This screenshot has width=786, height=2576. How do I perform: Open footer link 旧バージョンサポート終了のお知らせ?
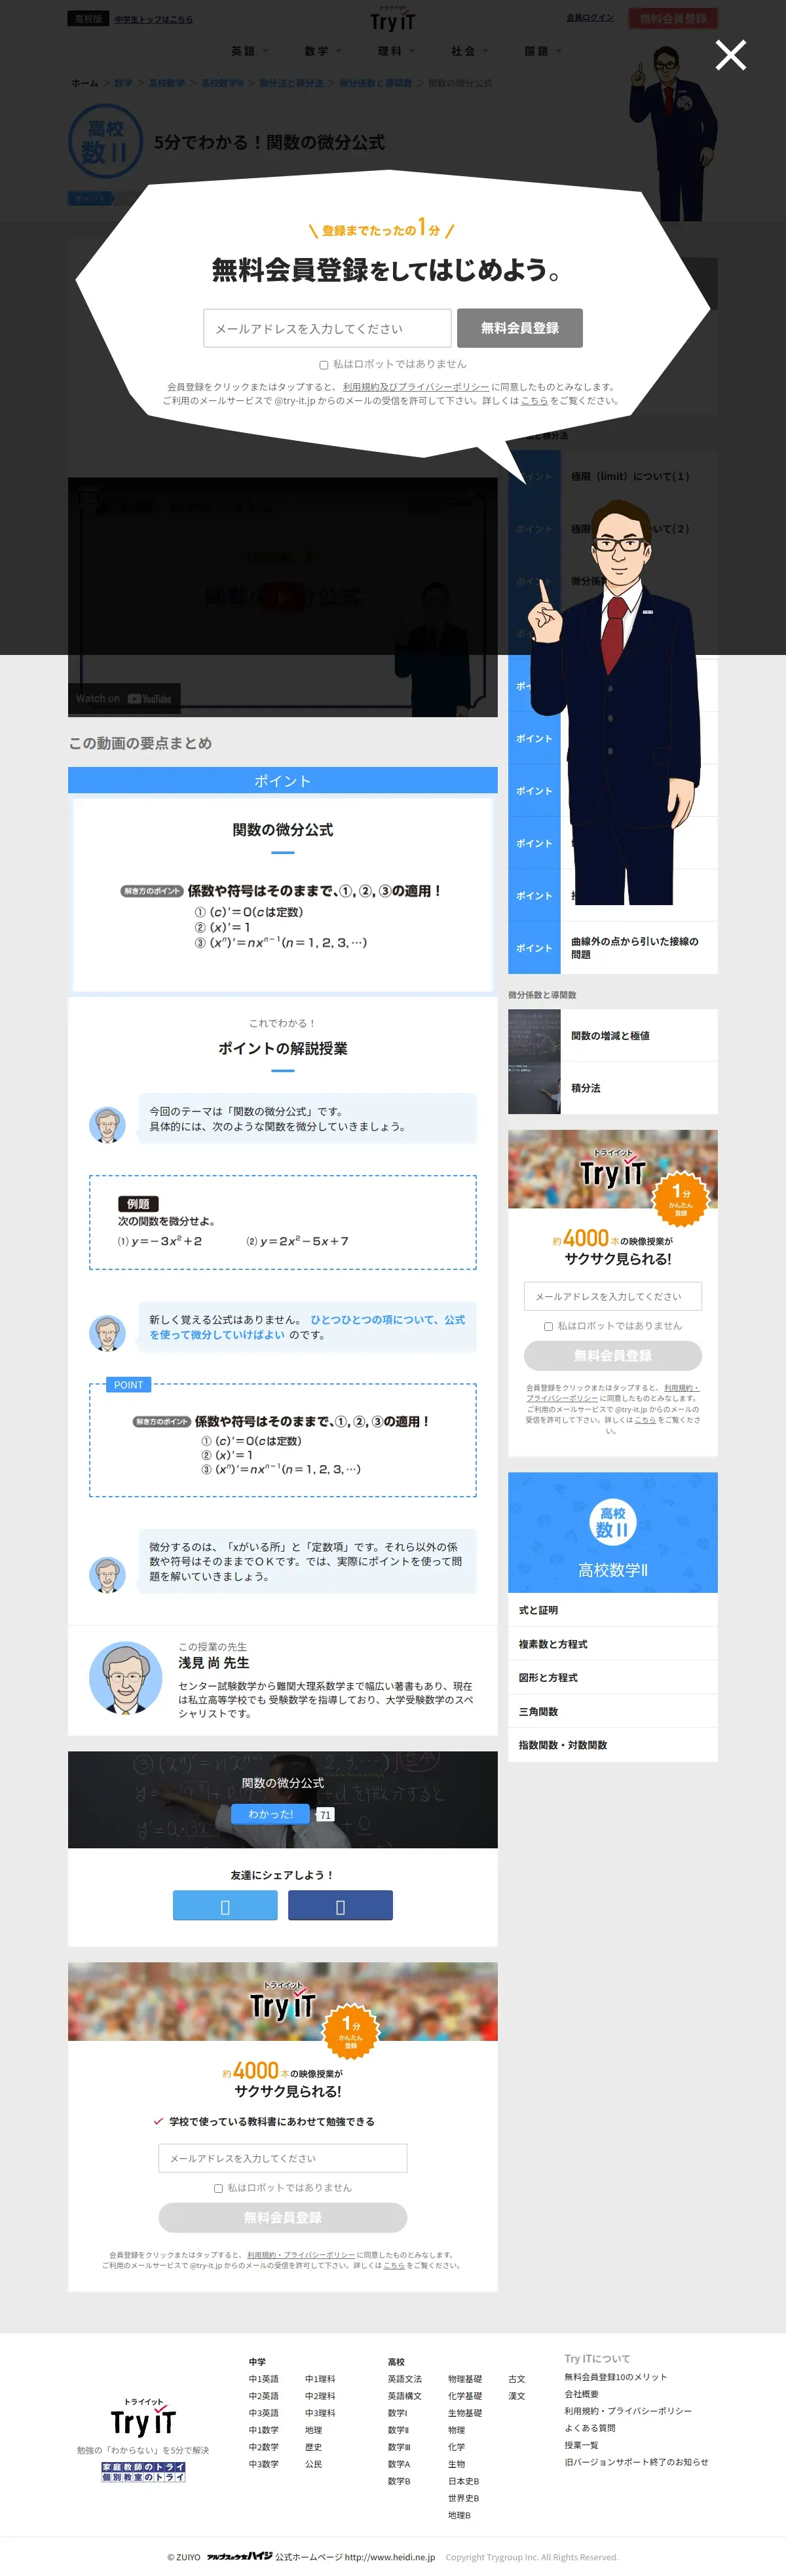point(636,2462)
